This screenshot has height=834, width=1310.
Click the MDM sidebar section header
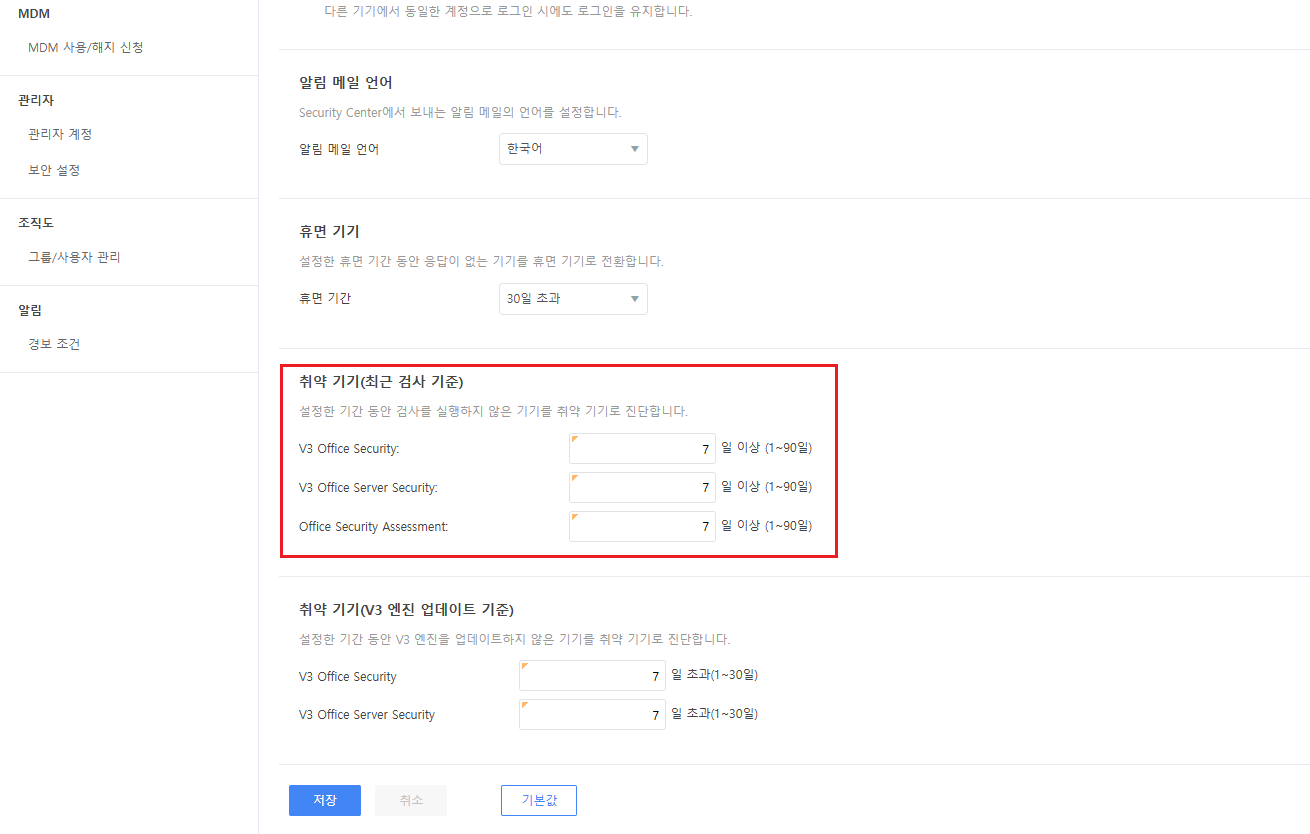tap(34, 13)
